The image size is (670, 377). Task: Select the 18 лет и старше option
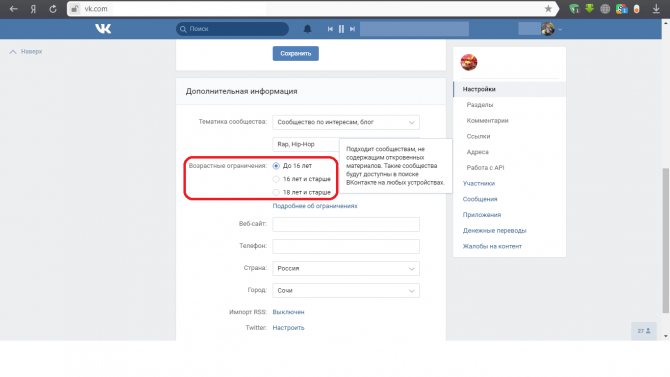276,192
